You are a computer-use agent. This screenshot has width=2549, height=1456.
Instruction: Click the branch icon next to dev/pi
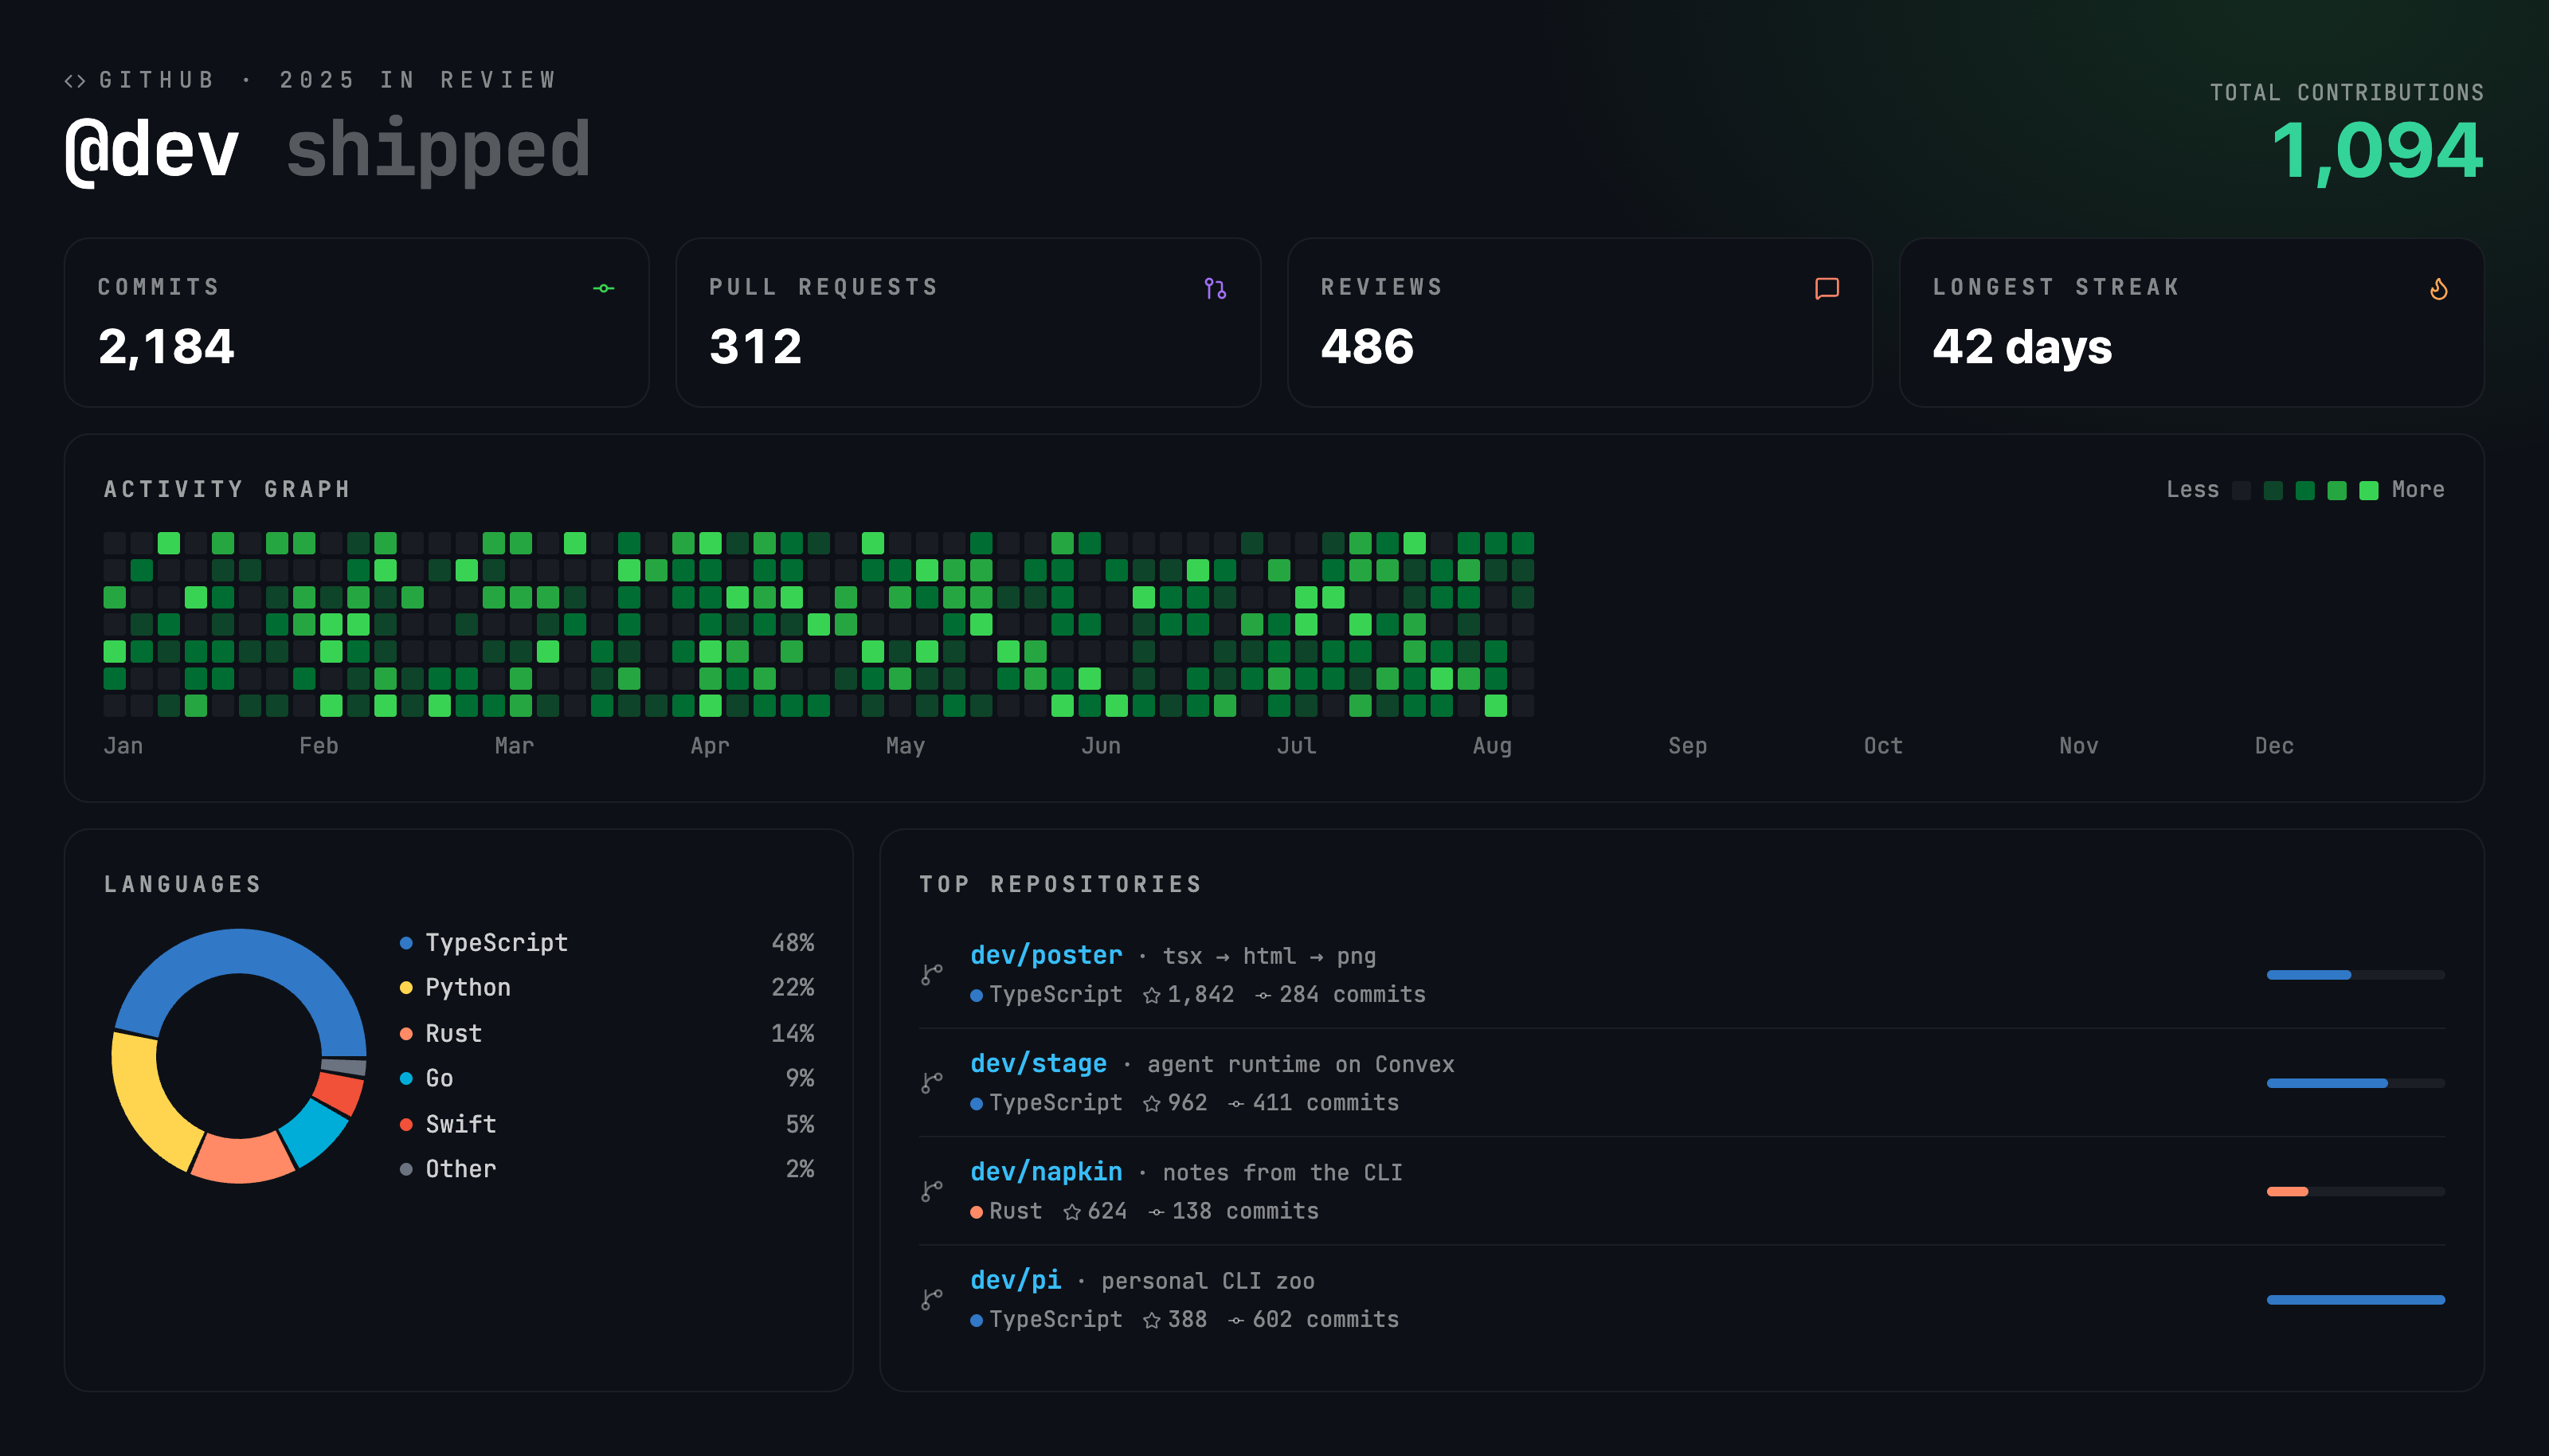931,1299
